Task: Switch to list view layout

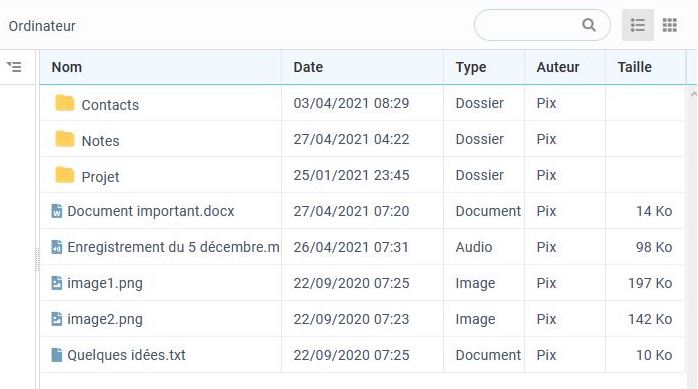Action: point(637,25)
